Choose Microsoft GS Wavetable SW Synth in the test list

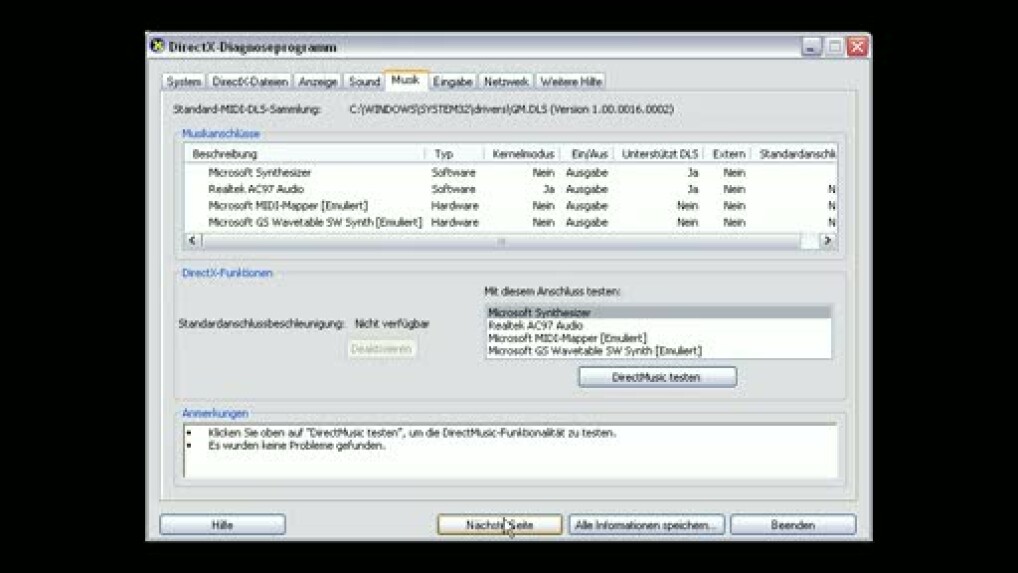[x=594, y=351]
